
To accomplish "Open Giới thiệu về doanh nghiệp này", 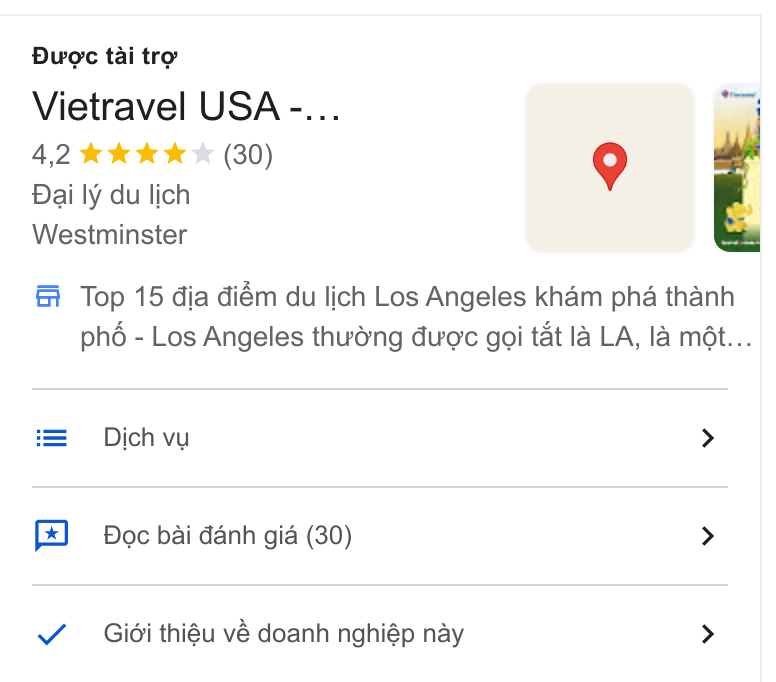I will (x=380, y=634).
